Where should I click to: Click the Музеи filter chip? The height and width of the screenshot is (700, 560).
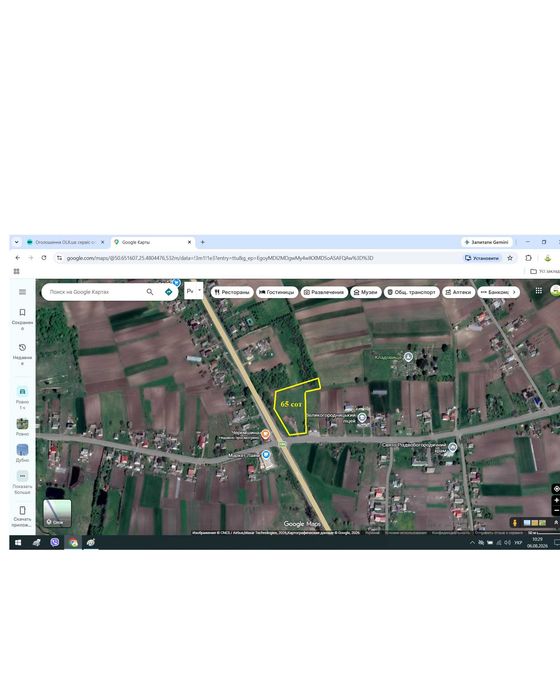[366, 292]
